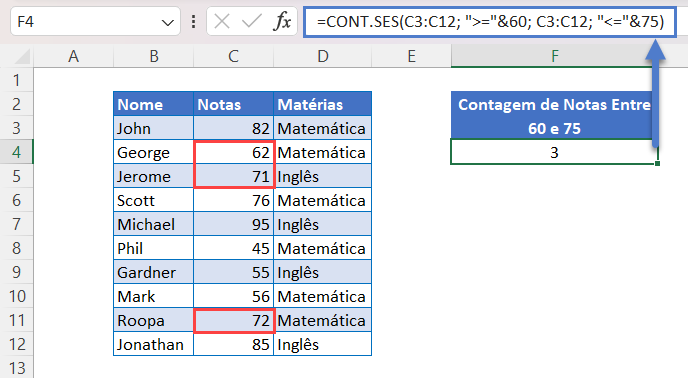Select column A header
This screenshot has height=378, width=688.
click(x=74, y=56)
